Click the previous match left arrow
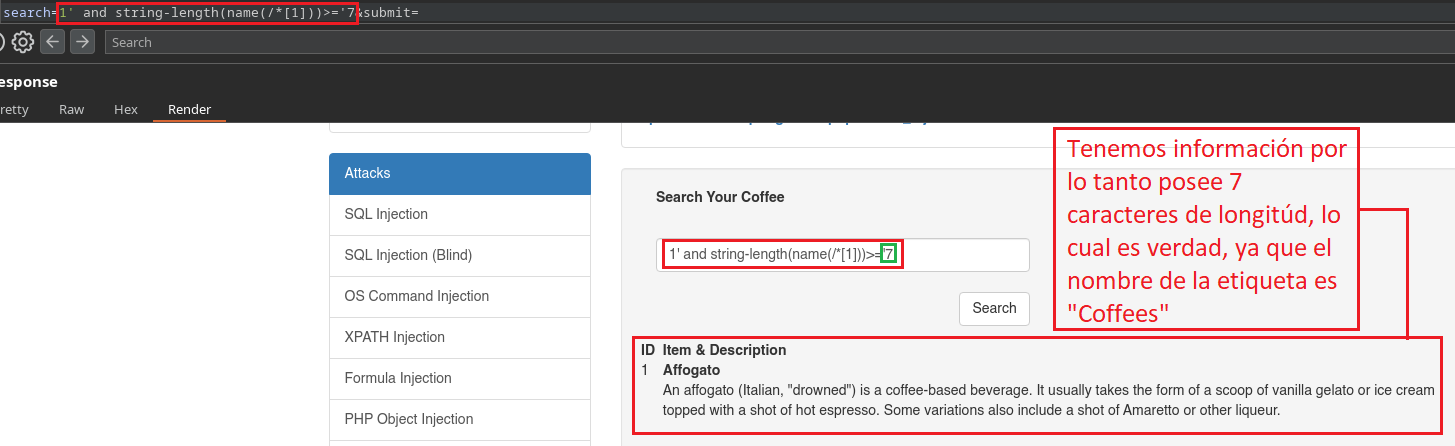This screenshot has width=1455, height=446. click(52, 42)
